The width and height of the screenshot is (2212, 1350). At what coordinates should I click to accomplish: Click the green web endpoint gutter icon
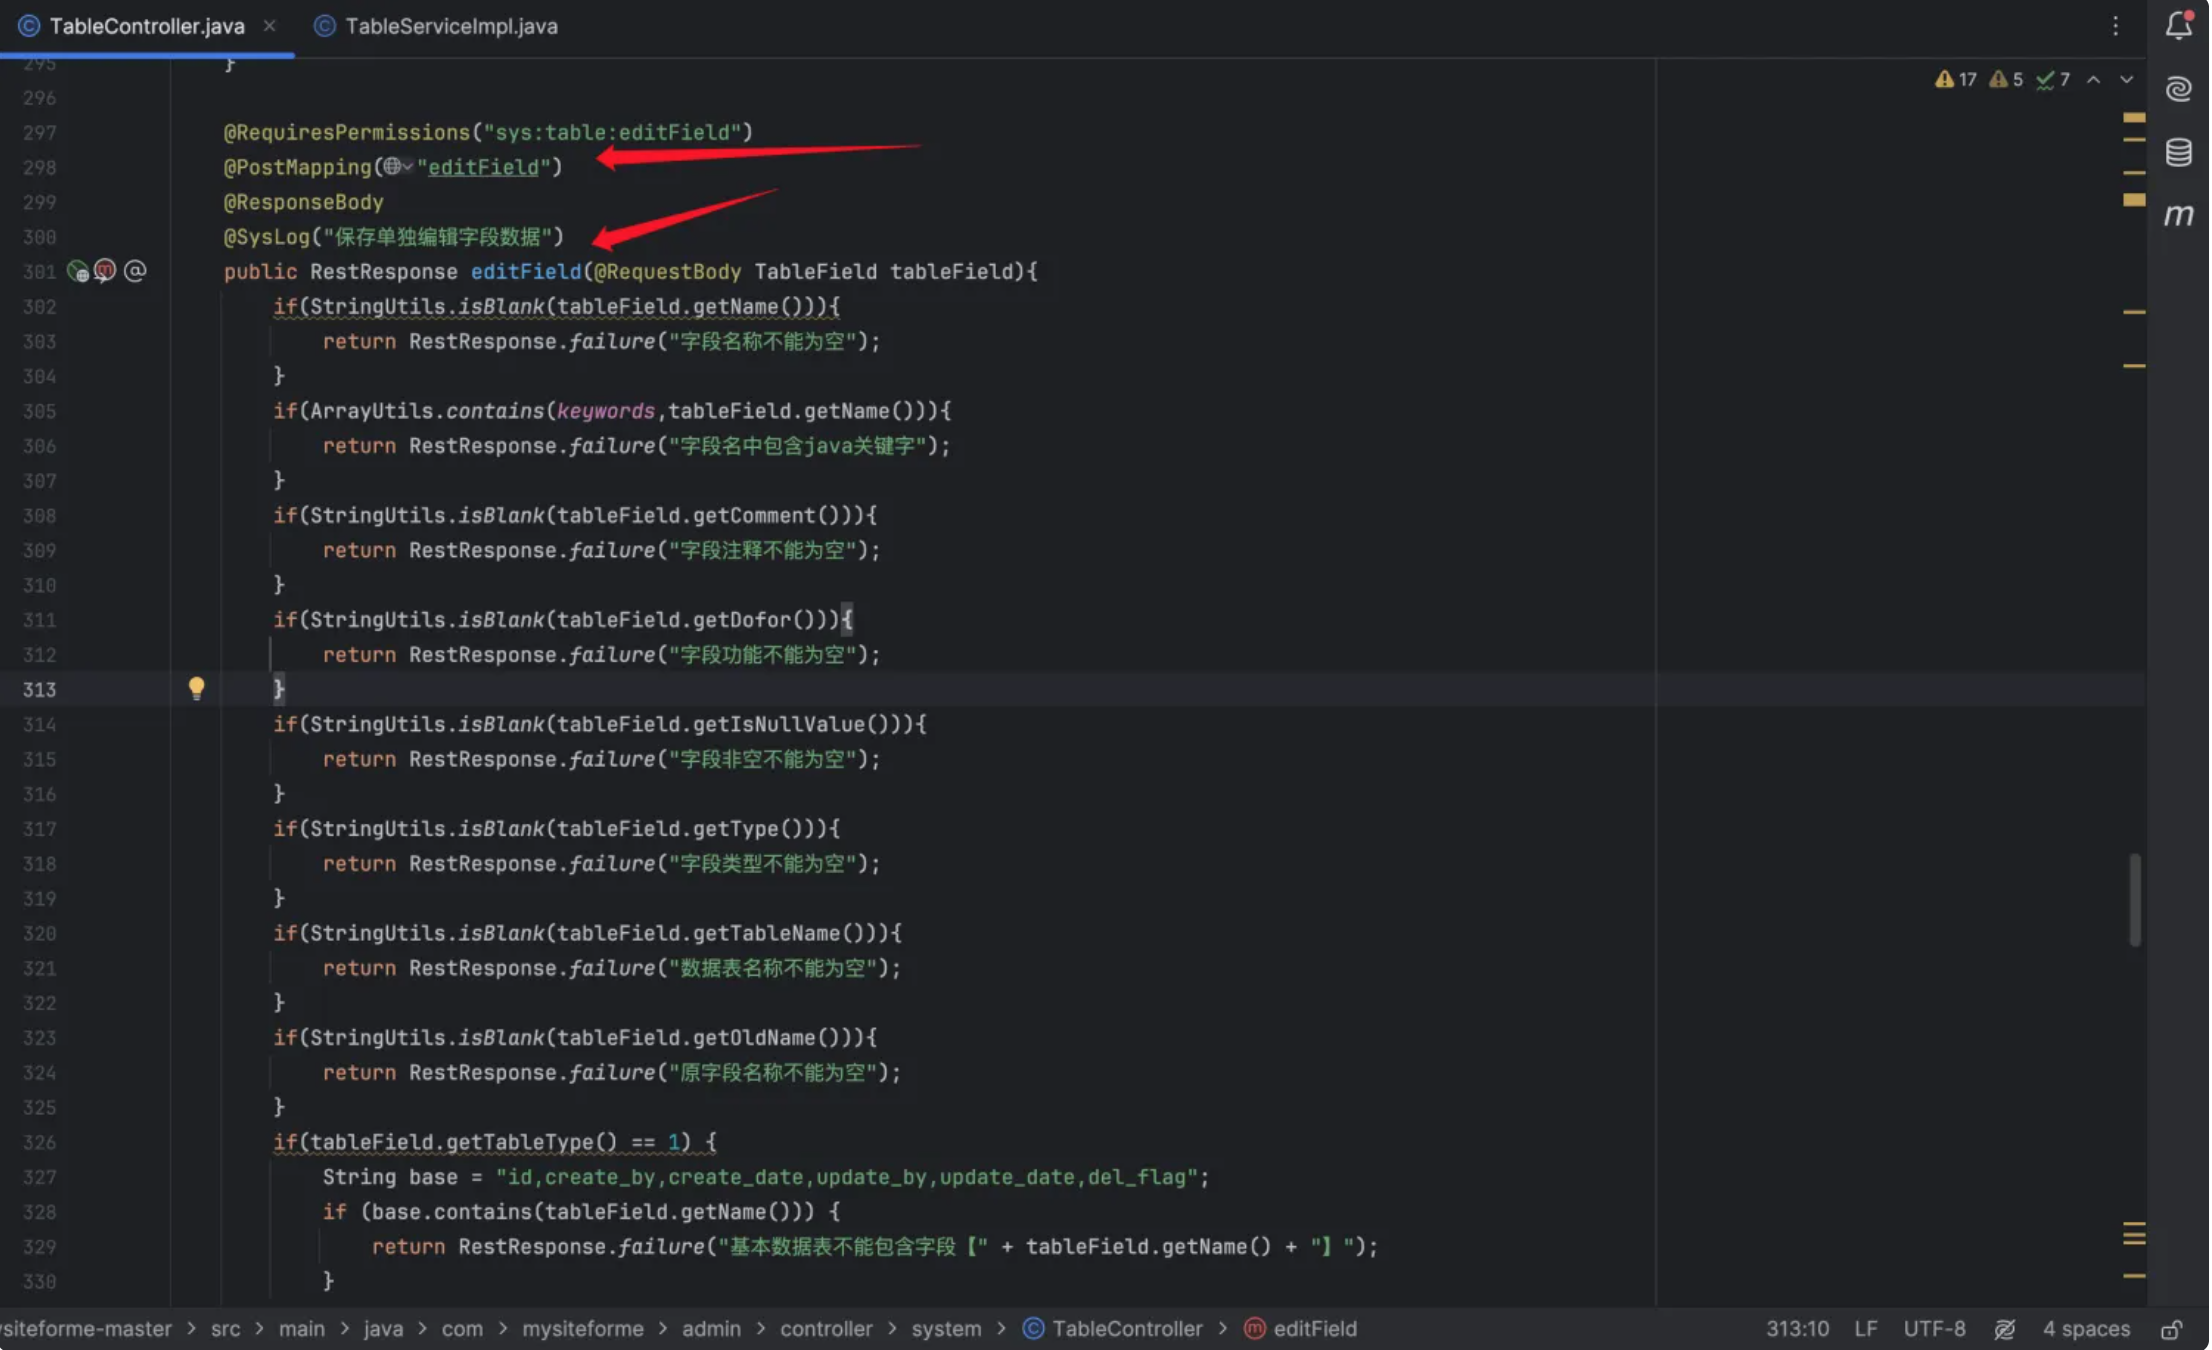[x=77, y=271]
